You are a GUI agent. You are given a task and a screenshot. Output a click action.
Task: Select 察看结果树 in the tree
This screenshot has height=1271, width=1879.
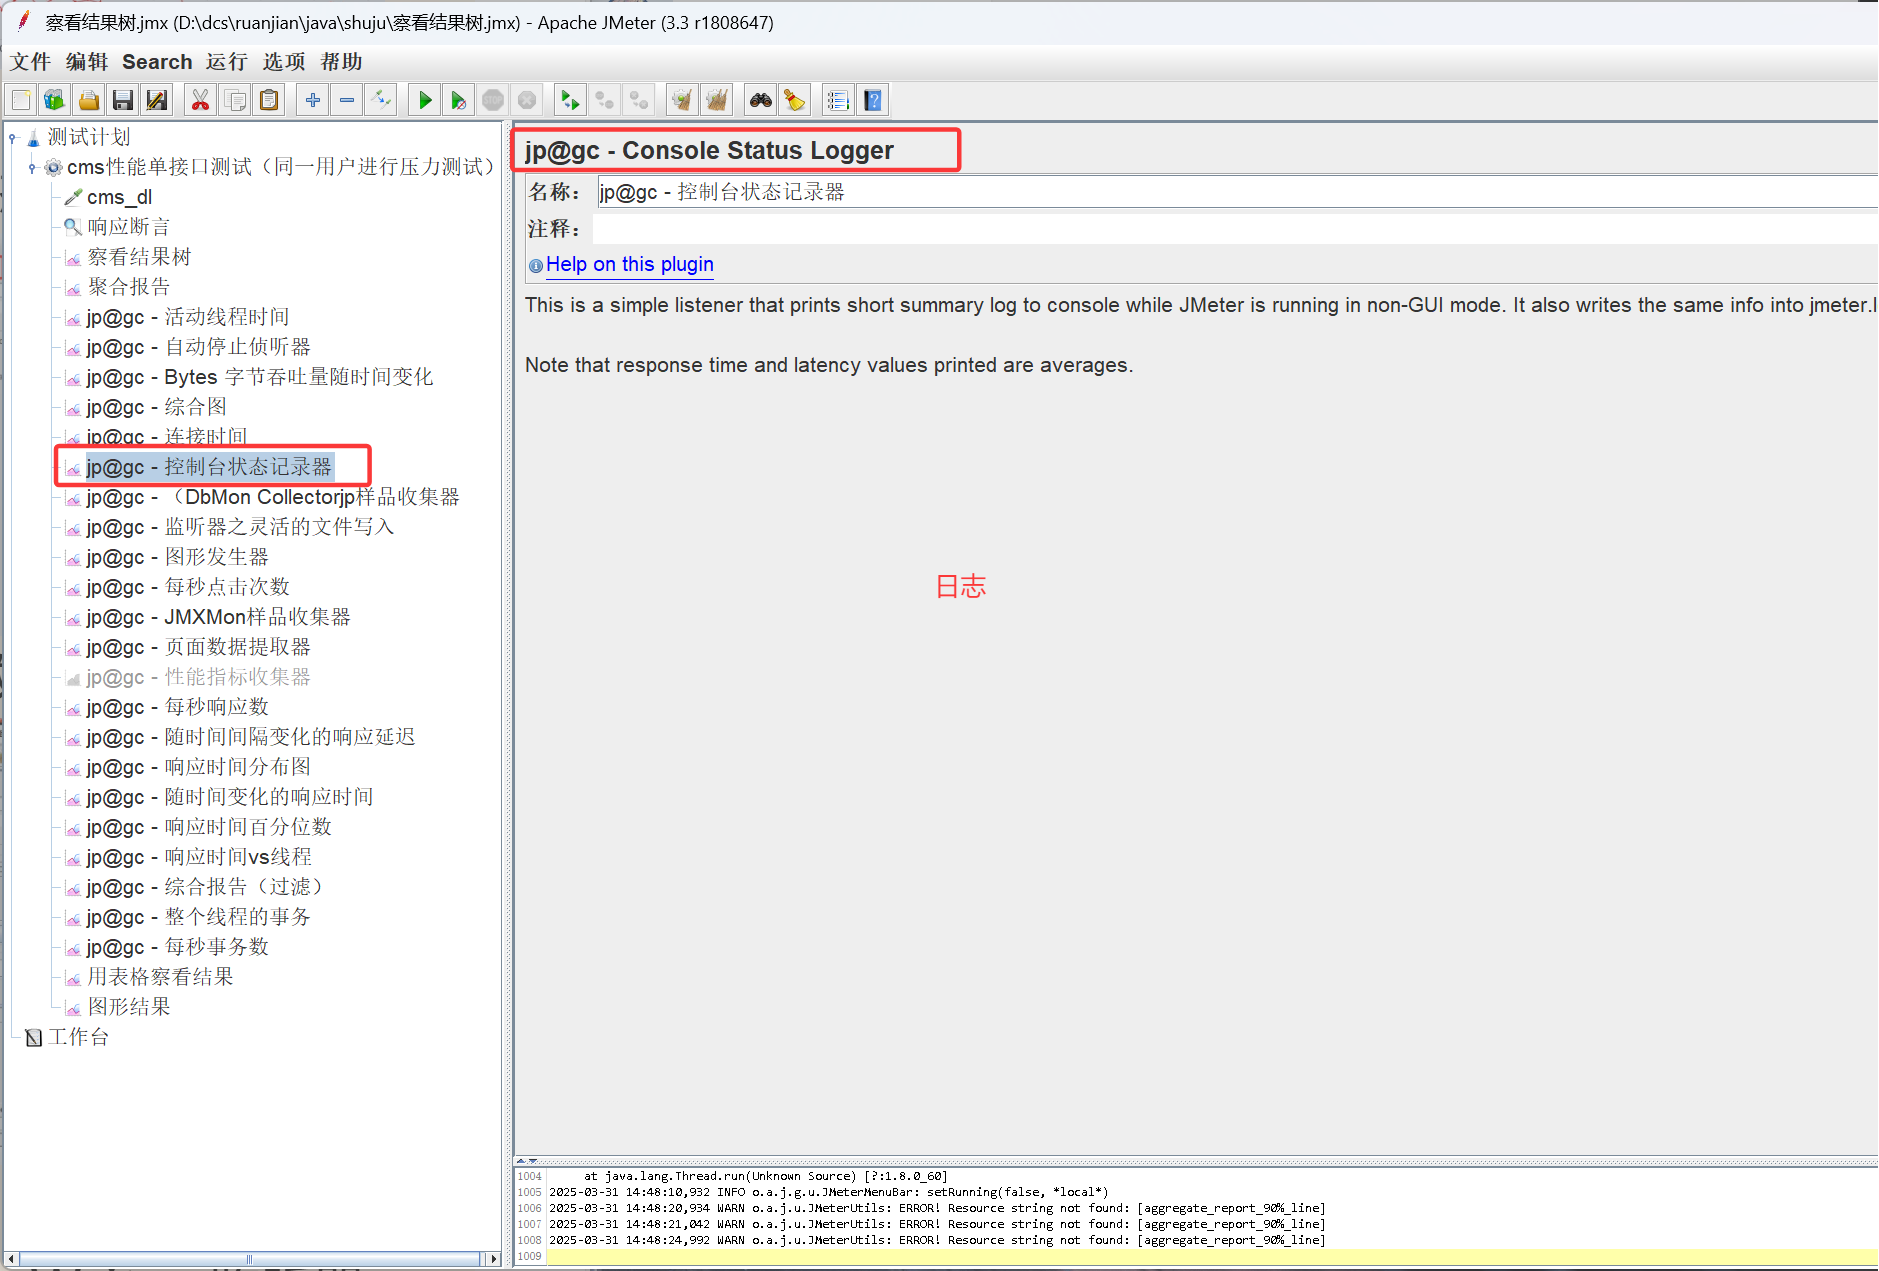139,257
